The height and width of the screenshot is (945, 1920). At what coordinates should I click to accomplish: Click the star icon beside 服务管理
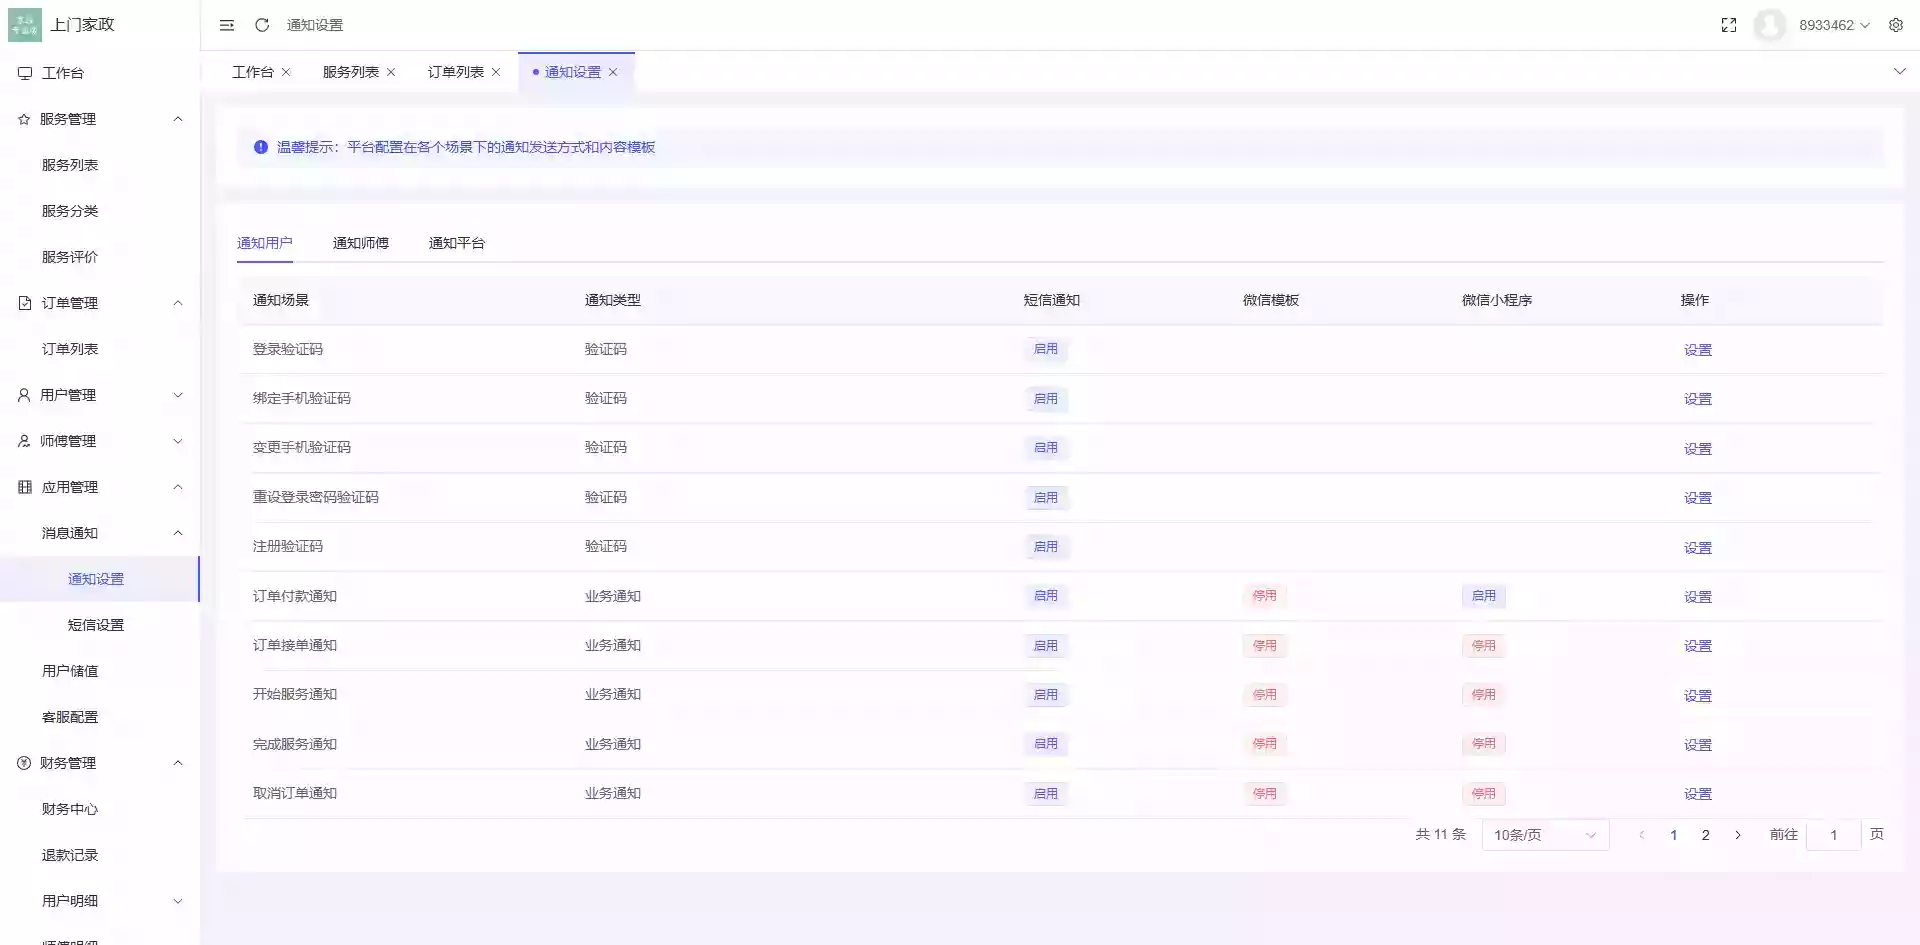(24, 118)
